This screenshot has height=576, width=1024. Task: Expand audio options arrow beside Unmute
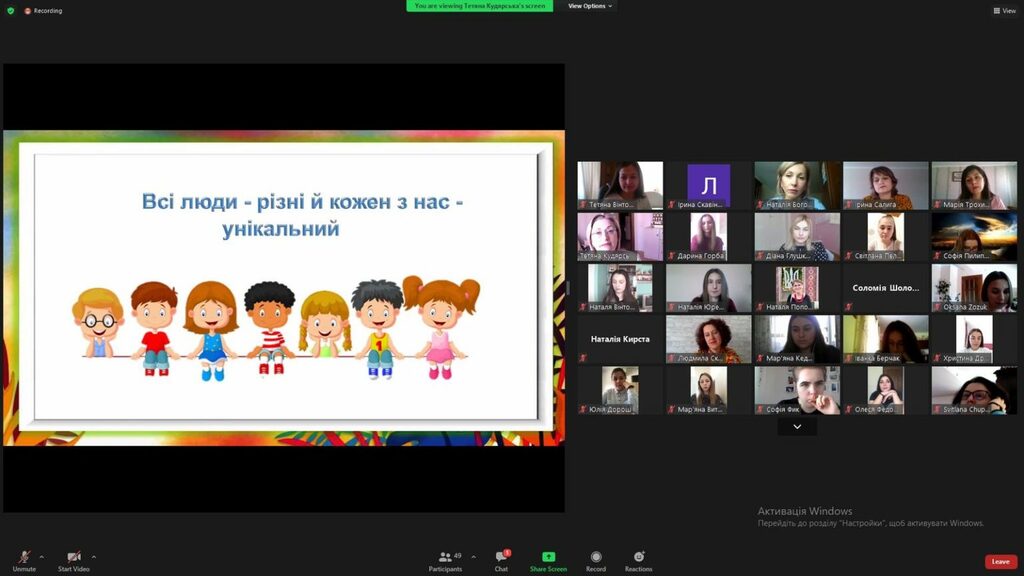[x=42, y=557]
